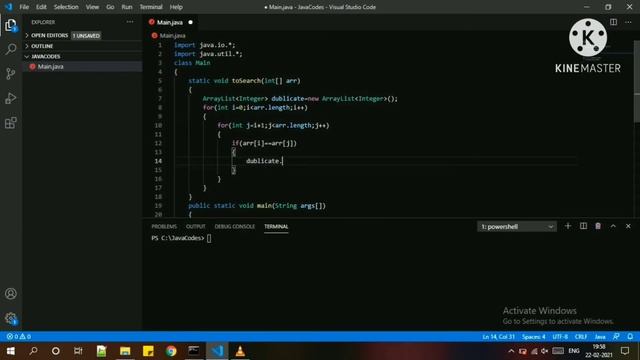The width and height of the screenshot is (640, 360).
Task: Expand the Outline section
Action: pyautogui.click(x=82, y=46)
